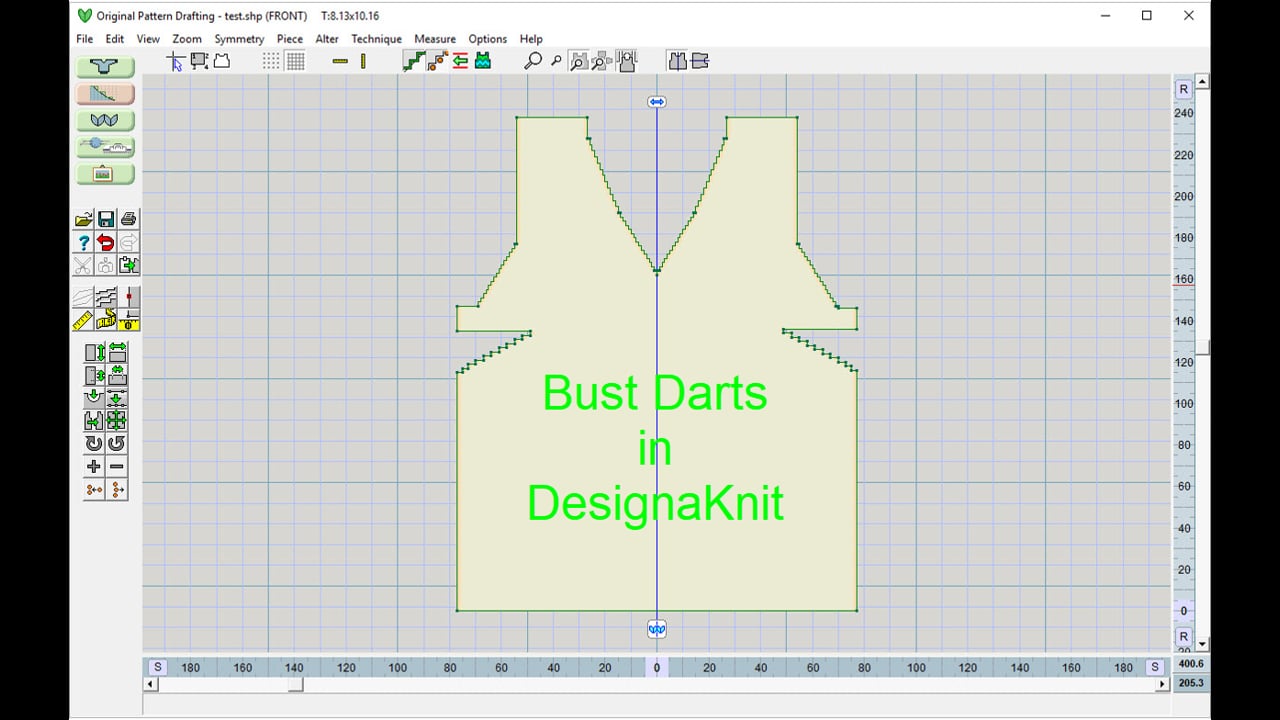1280x720 pixels.
Task: Click the open file folder icon
Action: click(x=83, y=219)
